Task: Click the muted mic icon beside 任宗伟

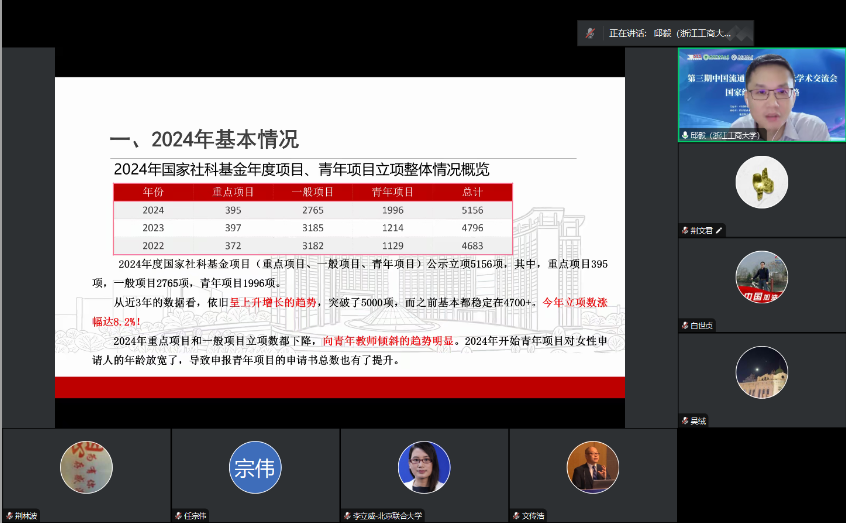Action: [178, 516]
